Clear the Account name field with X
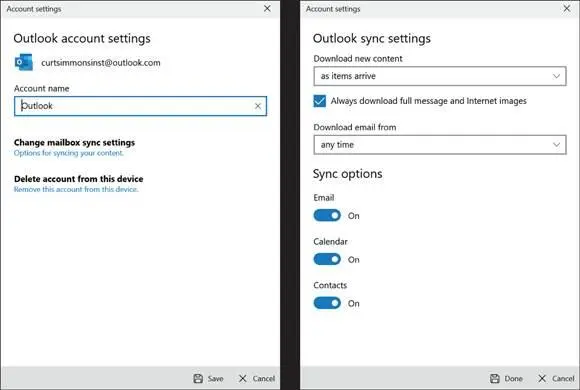The width and height of the screenshot is (580, 390). [x=258, y=106]
